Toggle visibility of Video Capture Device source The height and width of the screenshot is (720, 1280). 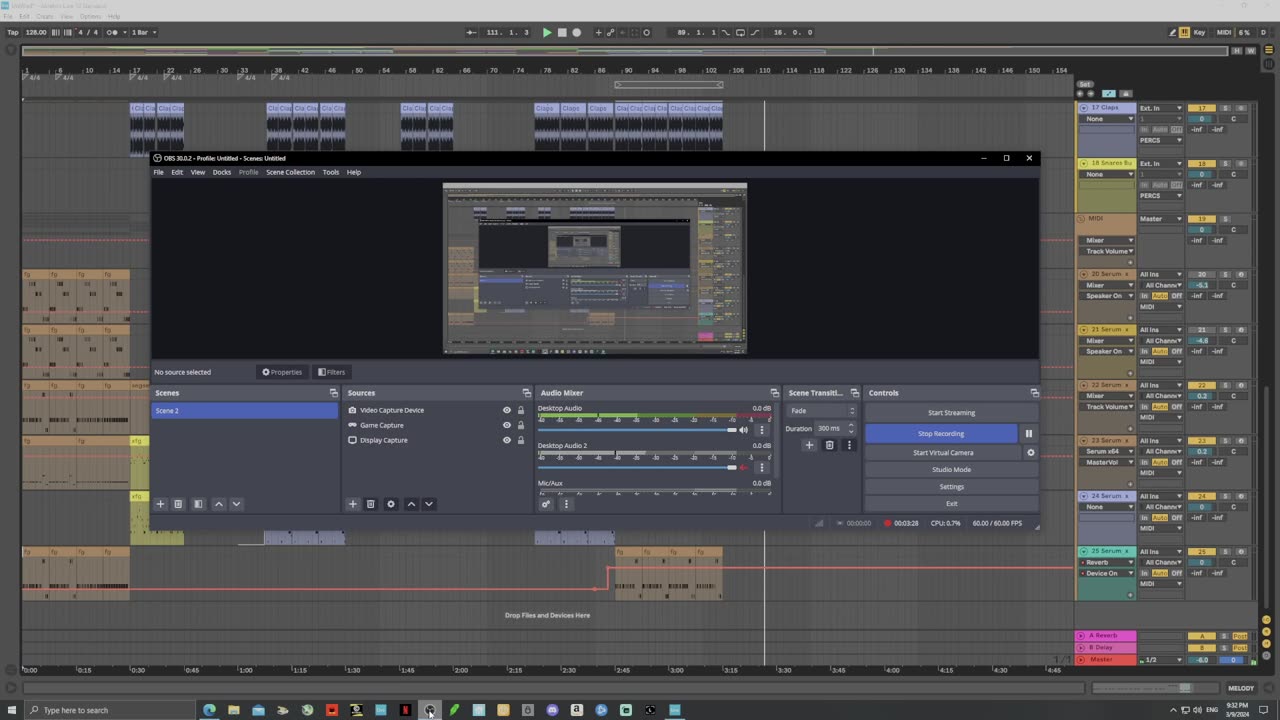[x=506, y=410]
